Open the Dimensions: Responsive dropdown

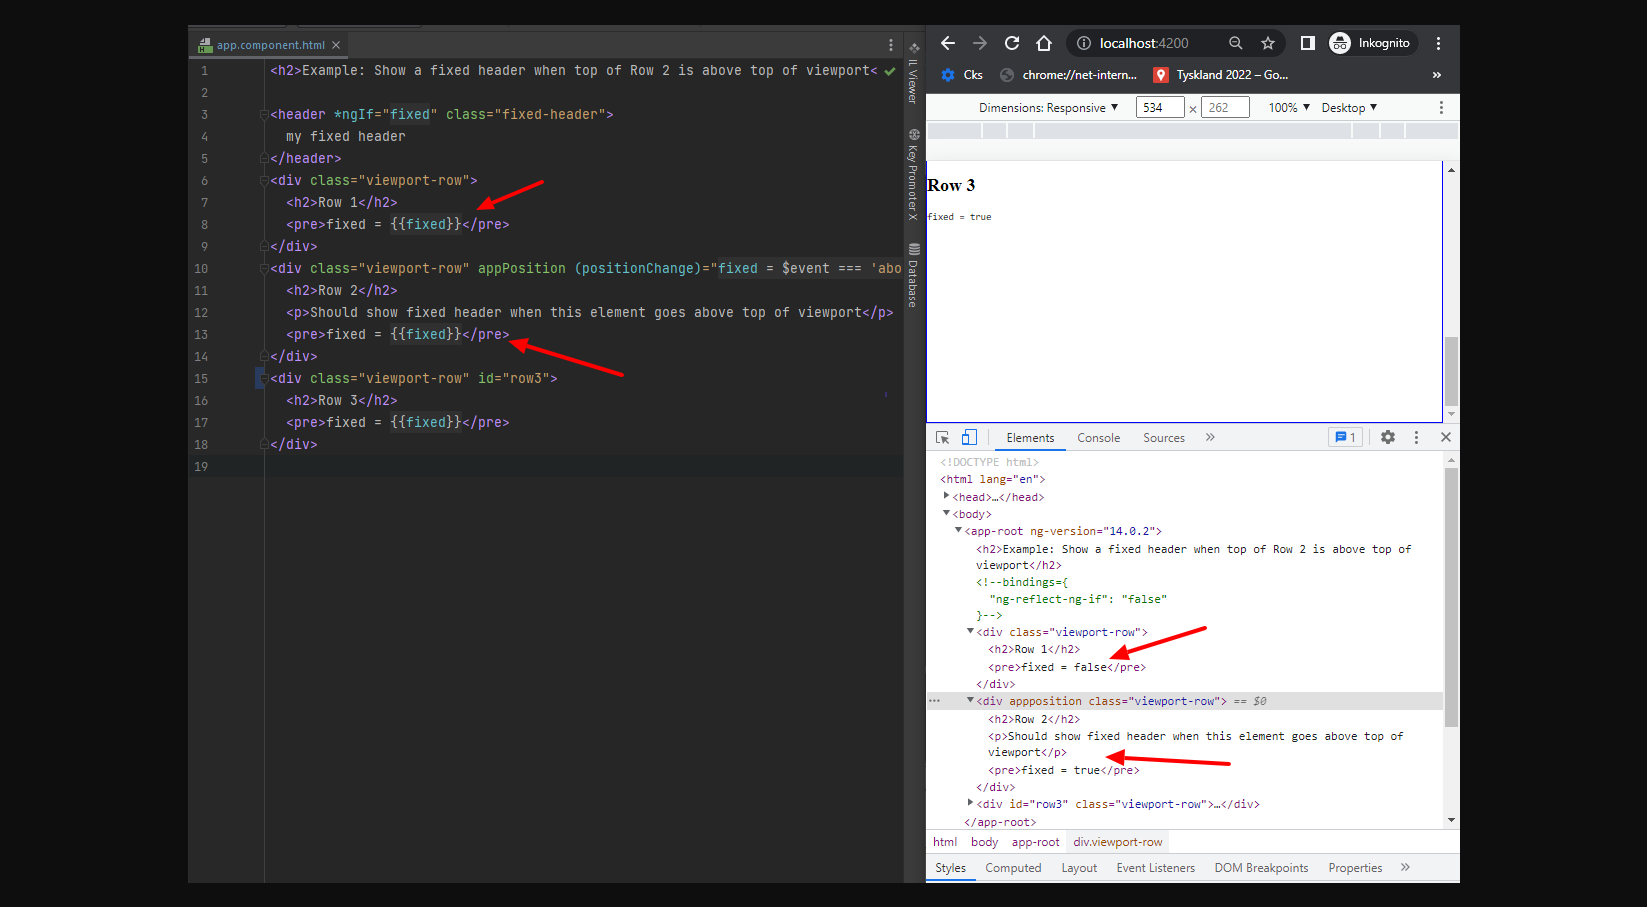1049,107
